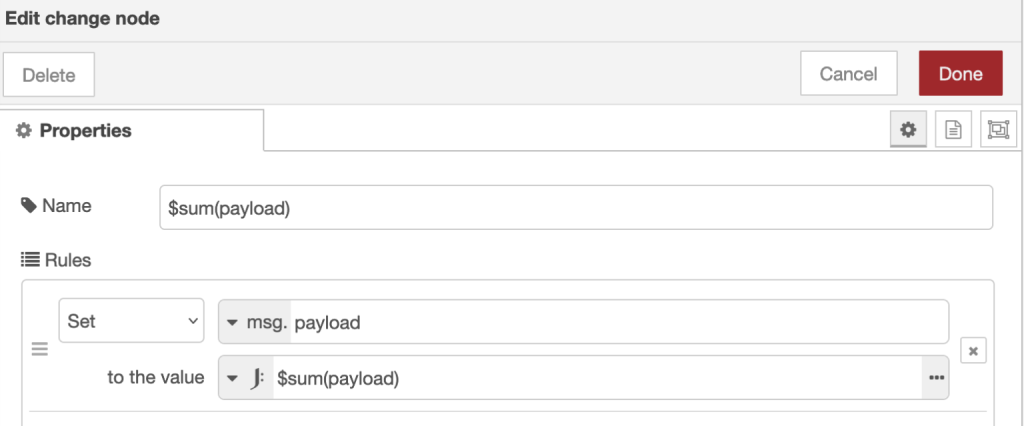Remove the rule with x button
The image size is (1024, 426).
coord(974,350)
